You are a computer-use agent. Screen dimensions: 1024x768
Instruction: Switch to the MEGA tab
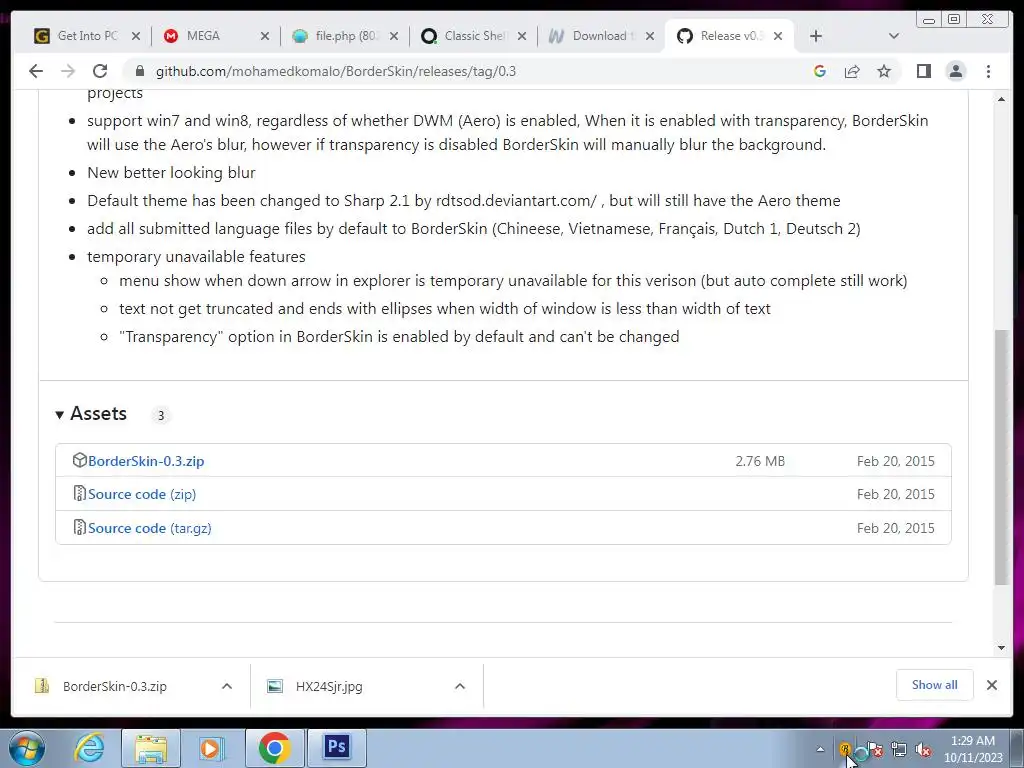pos(216,36)
